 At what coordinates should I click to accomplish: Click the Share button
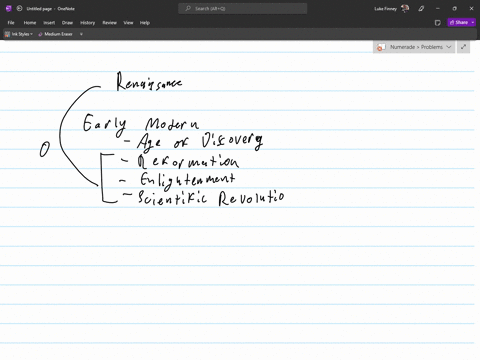[x=459, y=22]
